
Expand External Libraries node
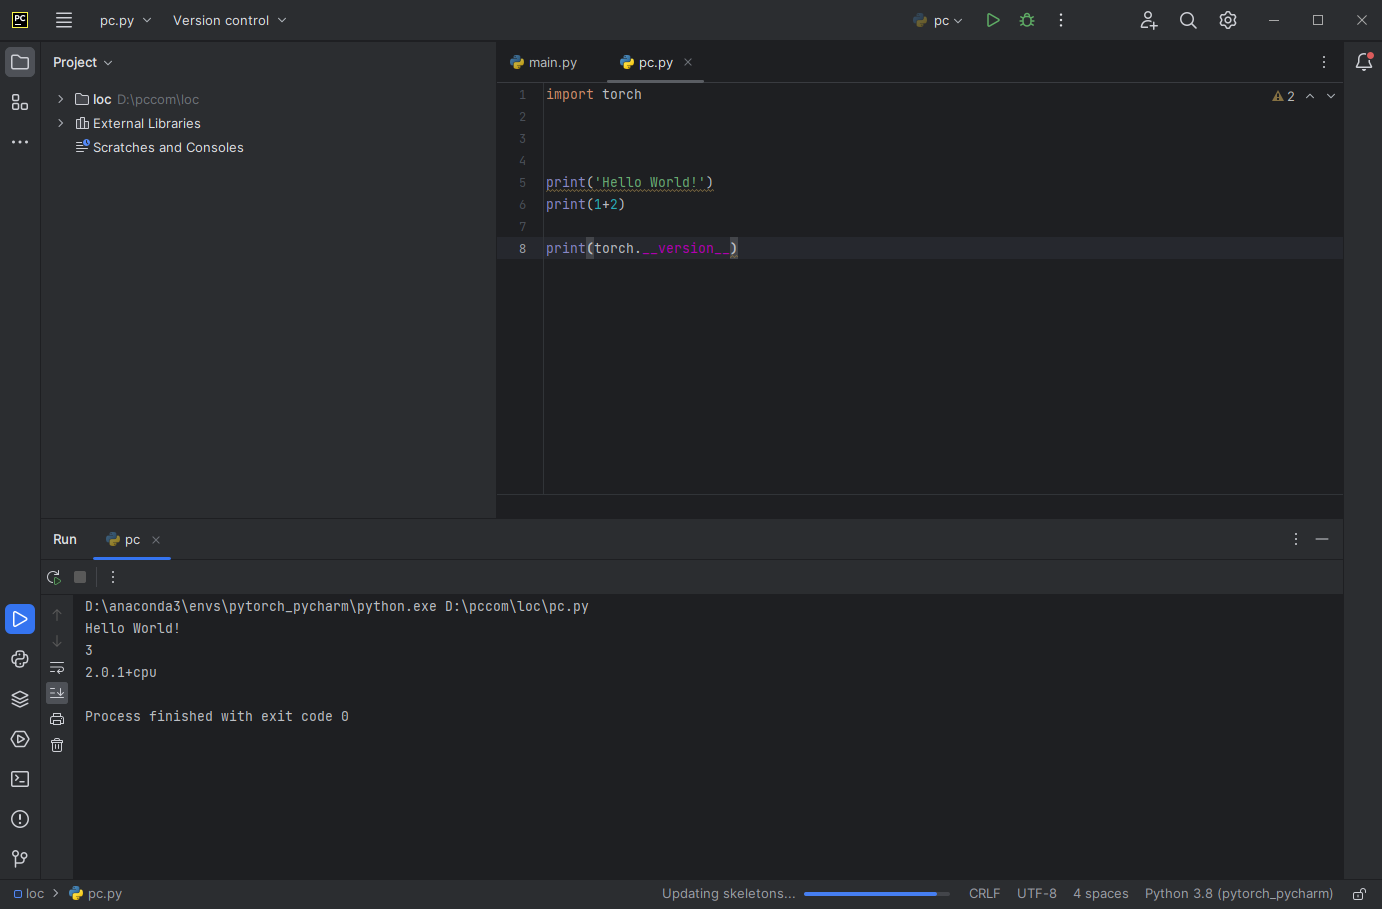pyautogui.click(x=61, y=123)
